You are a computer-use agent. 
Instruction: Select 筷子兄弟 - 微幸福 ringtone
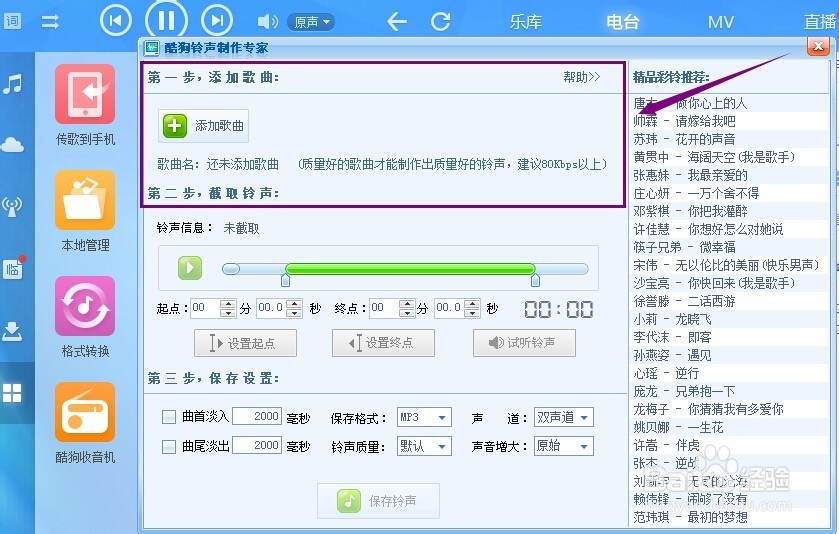[x=684, y=247]
